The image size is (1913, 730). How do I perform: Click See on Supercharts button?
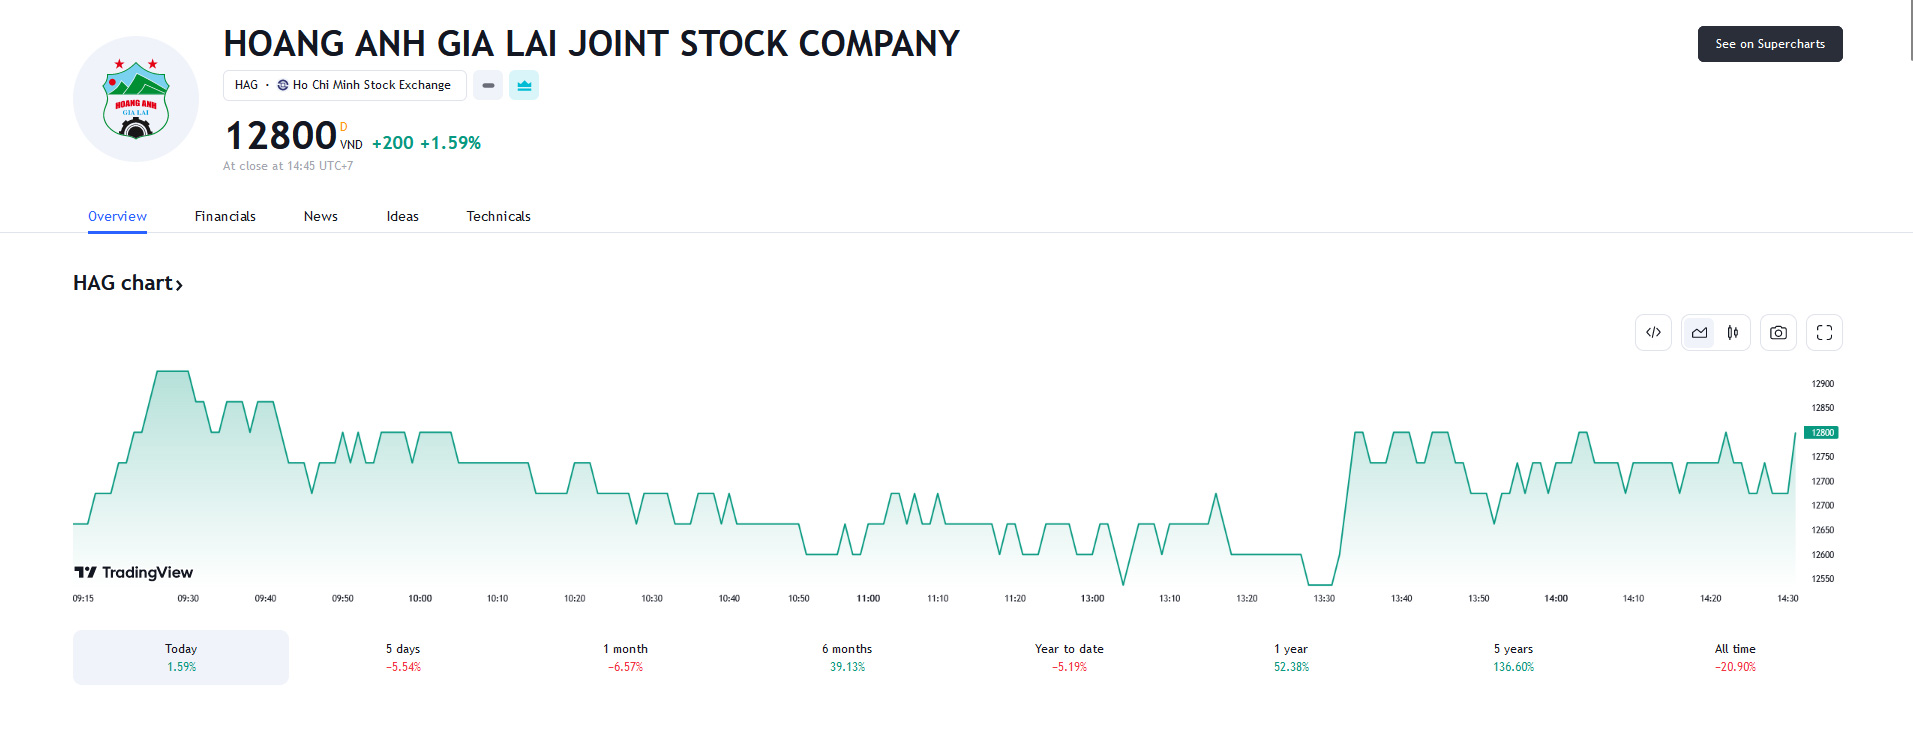[1769, 44]
